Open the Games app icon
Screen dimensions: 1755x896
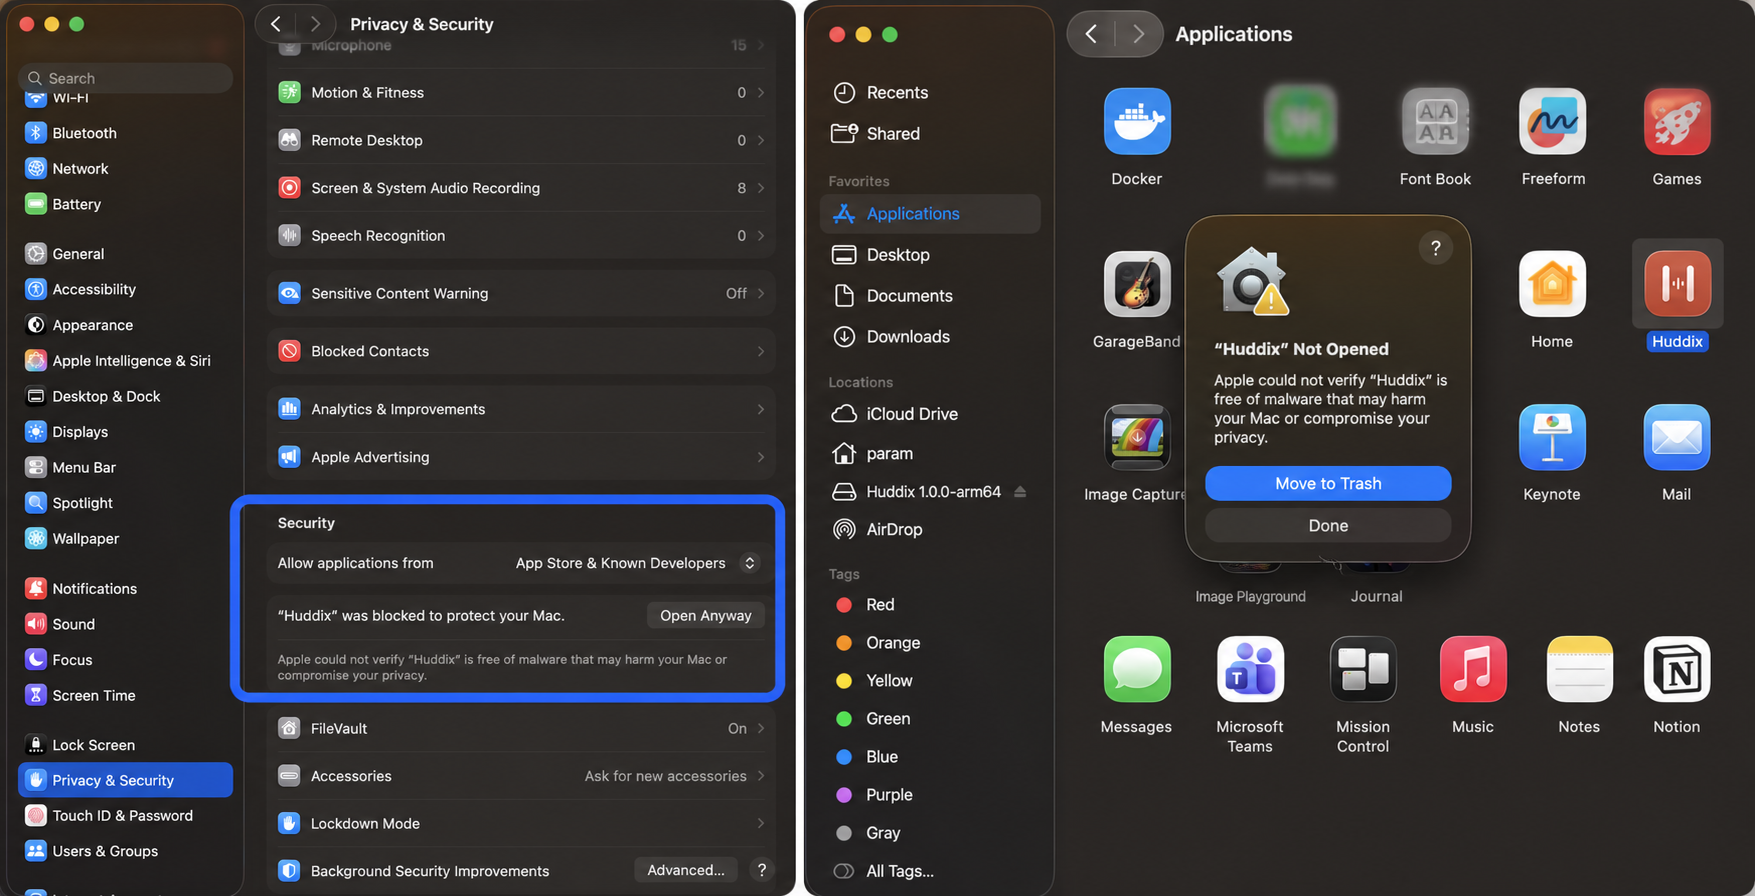(x=1677, y=121)
